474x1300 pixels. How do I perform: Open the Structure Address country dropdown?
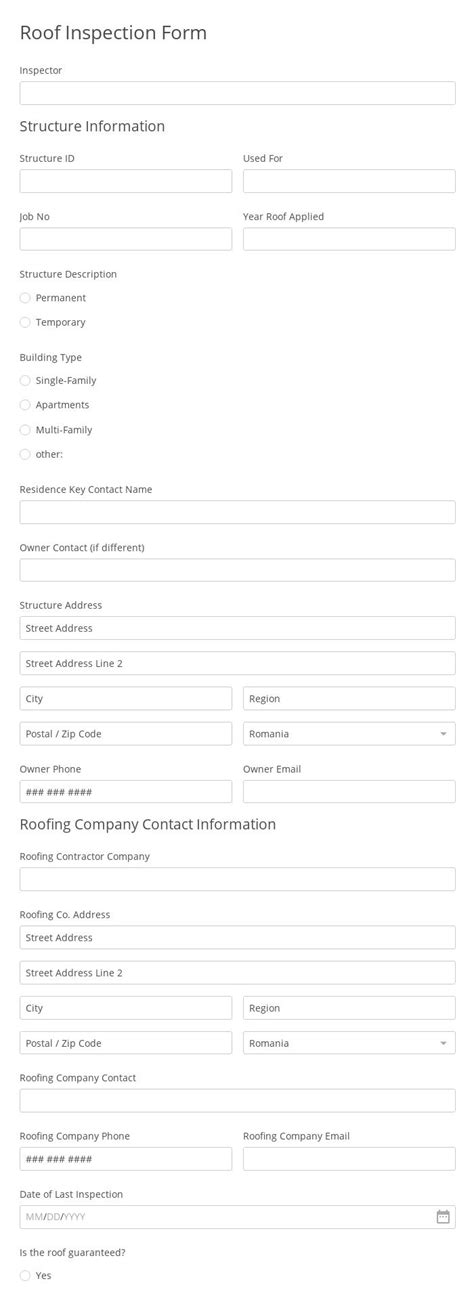[x=349, y=734]
